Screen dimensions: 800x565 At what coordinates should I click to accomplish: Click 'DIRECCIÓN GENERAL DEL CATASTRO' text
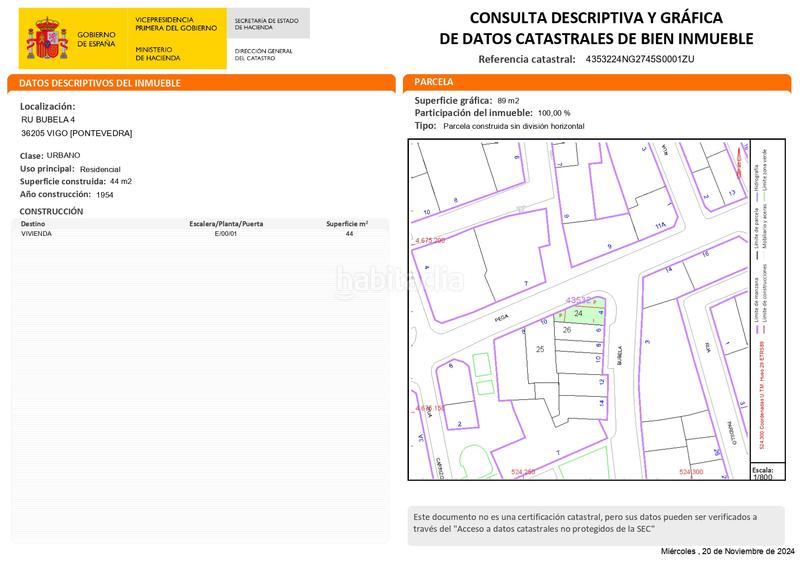263,55
